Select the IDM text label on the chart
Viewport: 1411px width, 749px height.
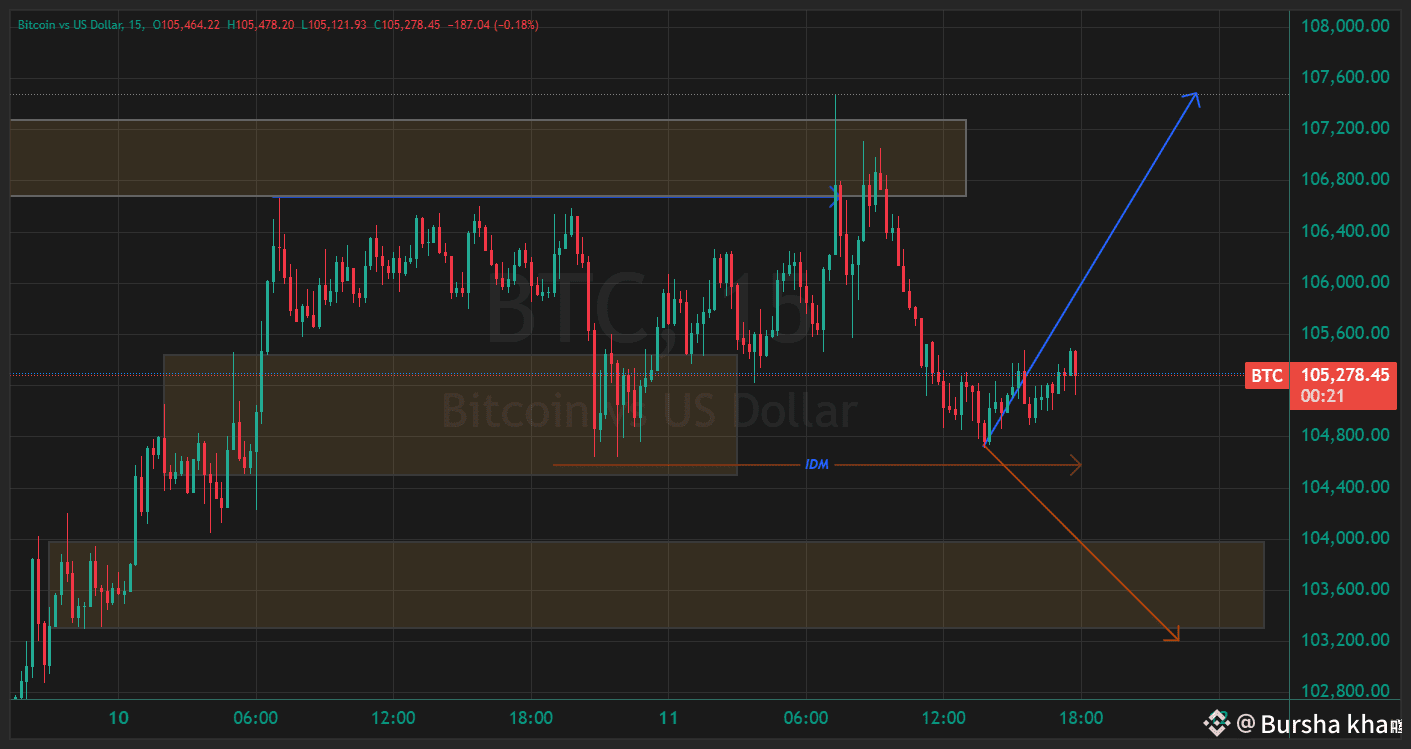tap(817, 465)
